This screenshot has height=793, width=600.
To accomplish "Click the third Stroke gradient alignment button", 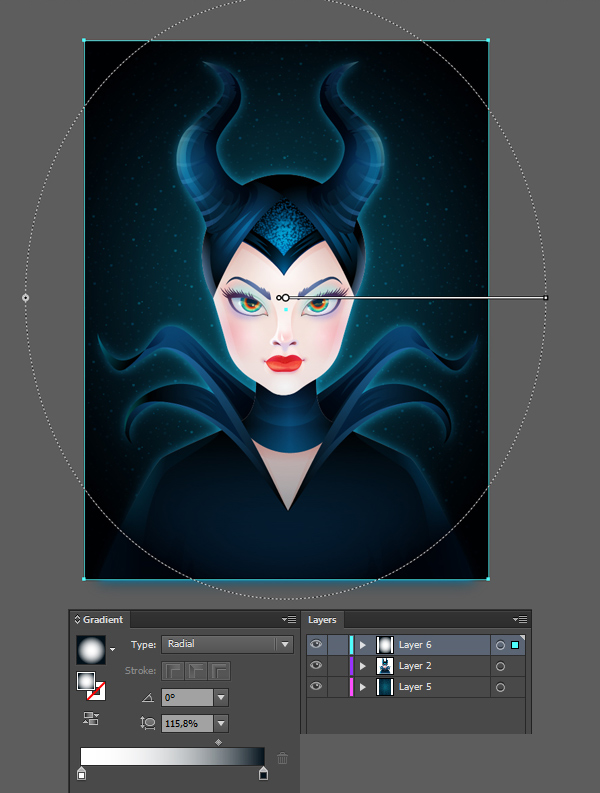I will (219, 671).
